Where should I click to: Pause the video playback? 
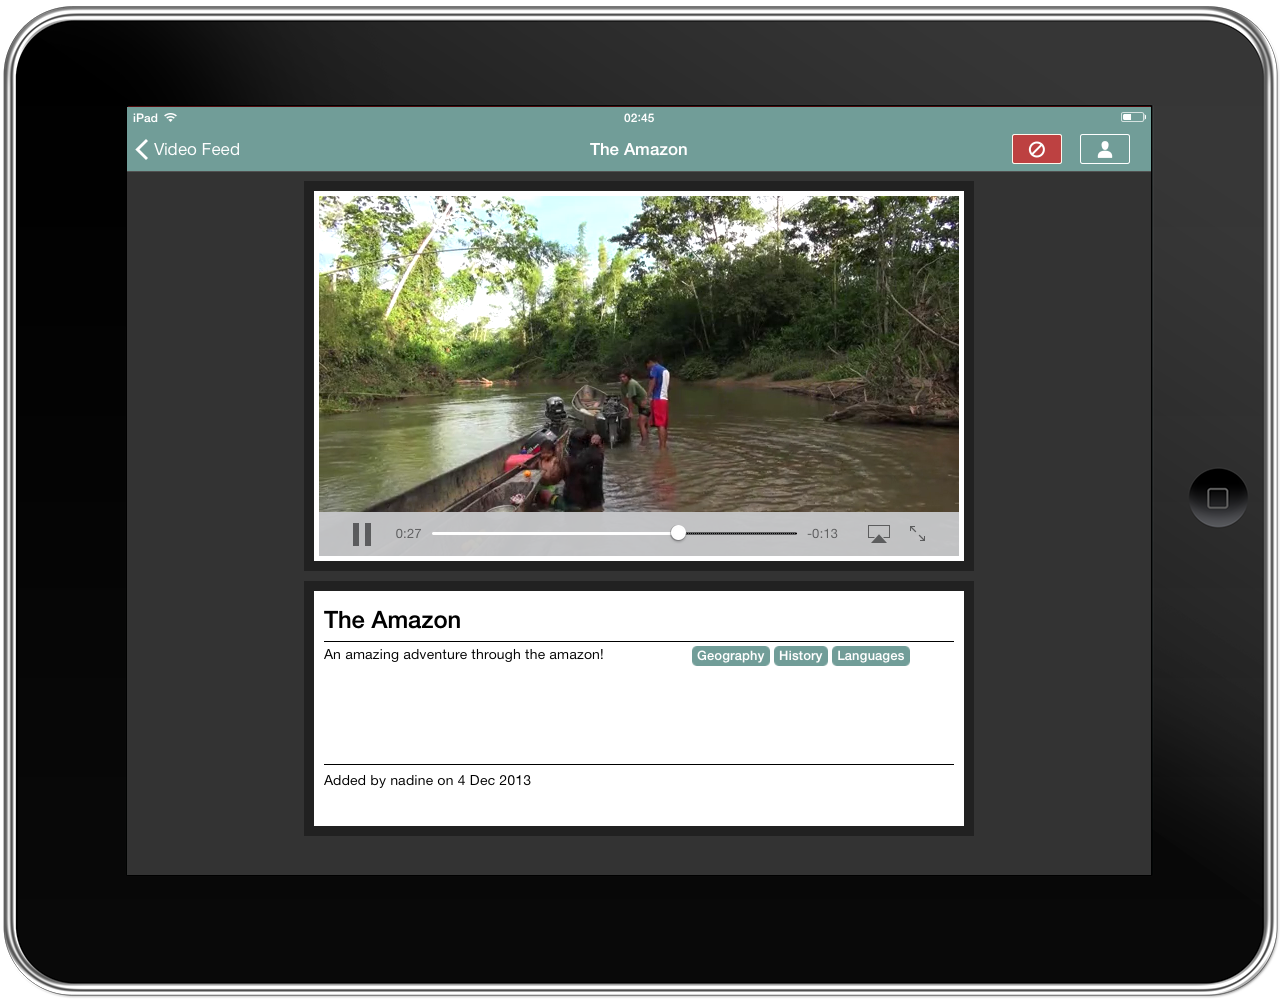click(x=362, y=534)
